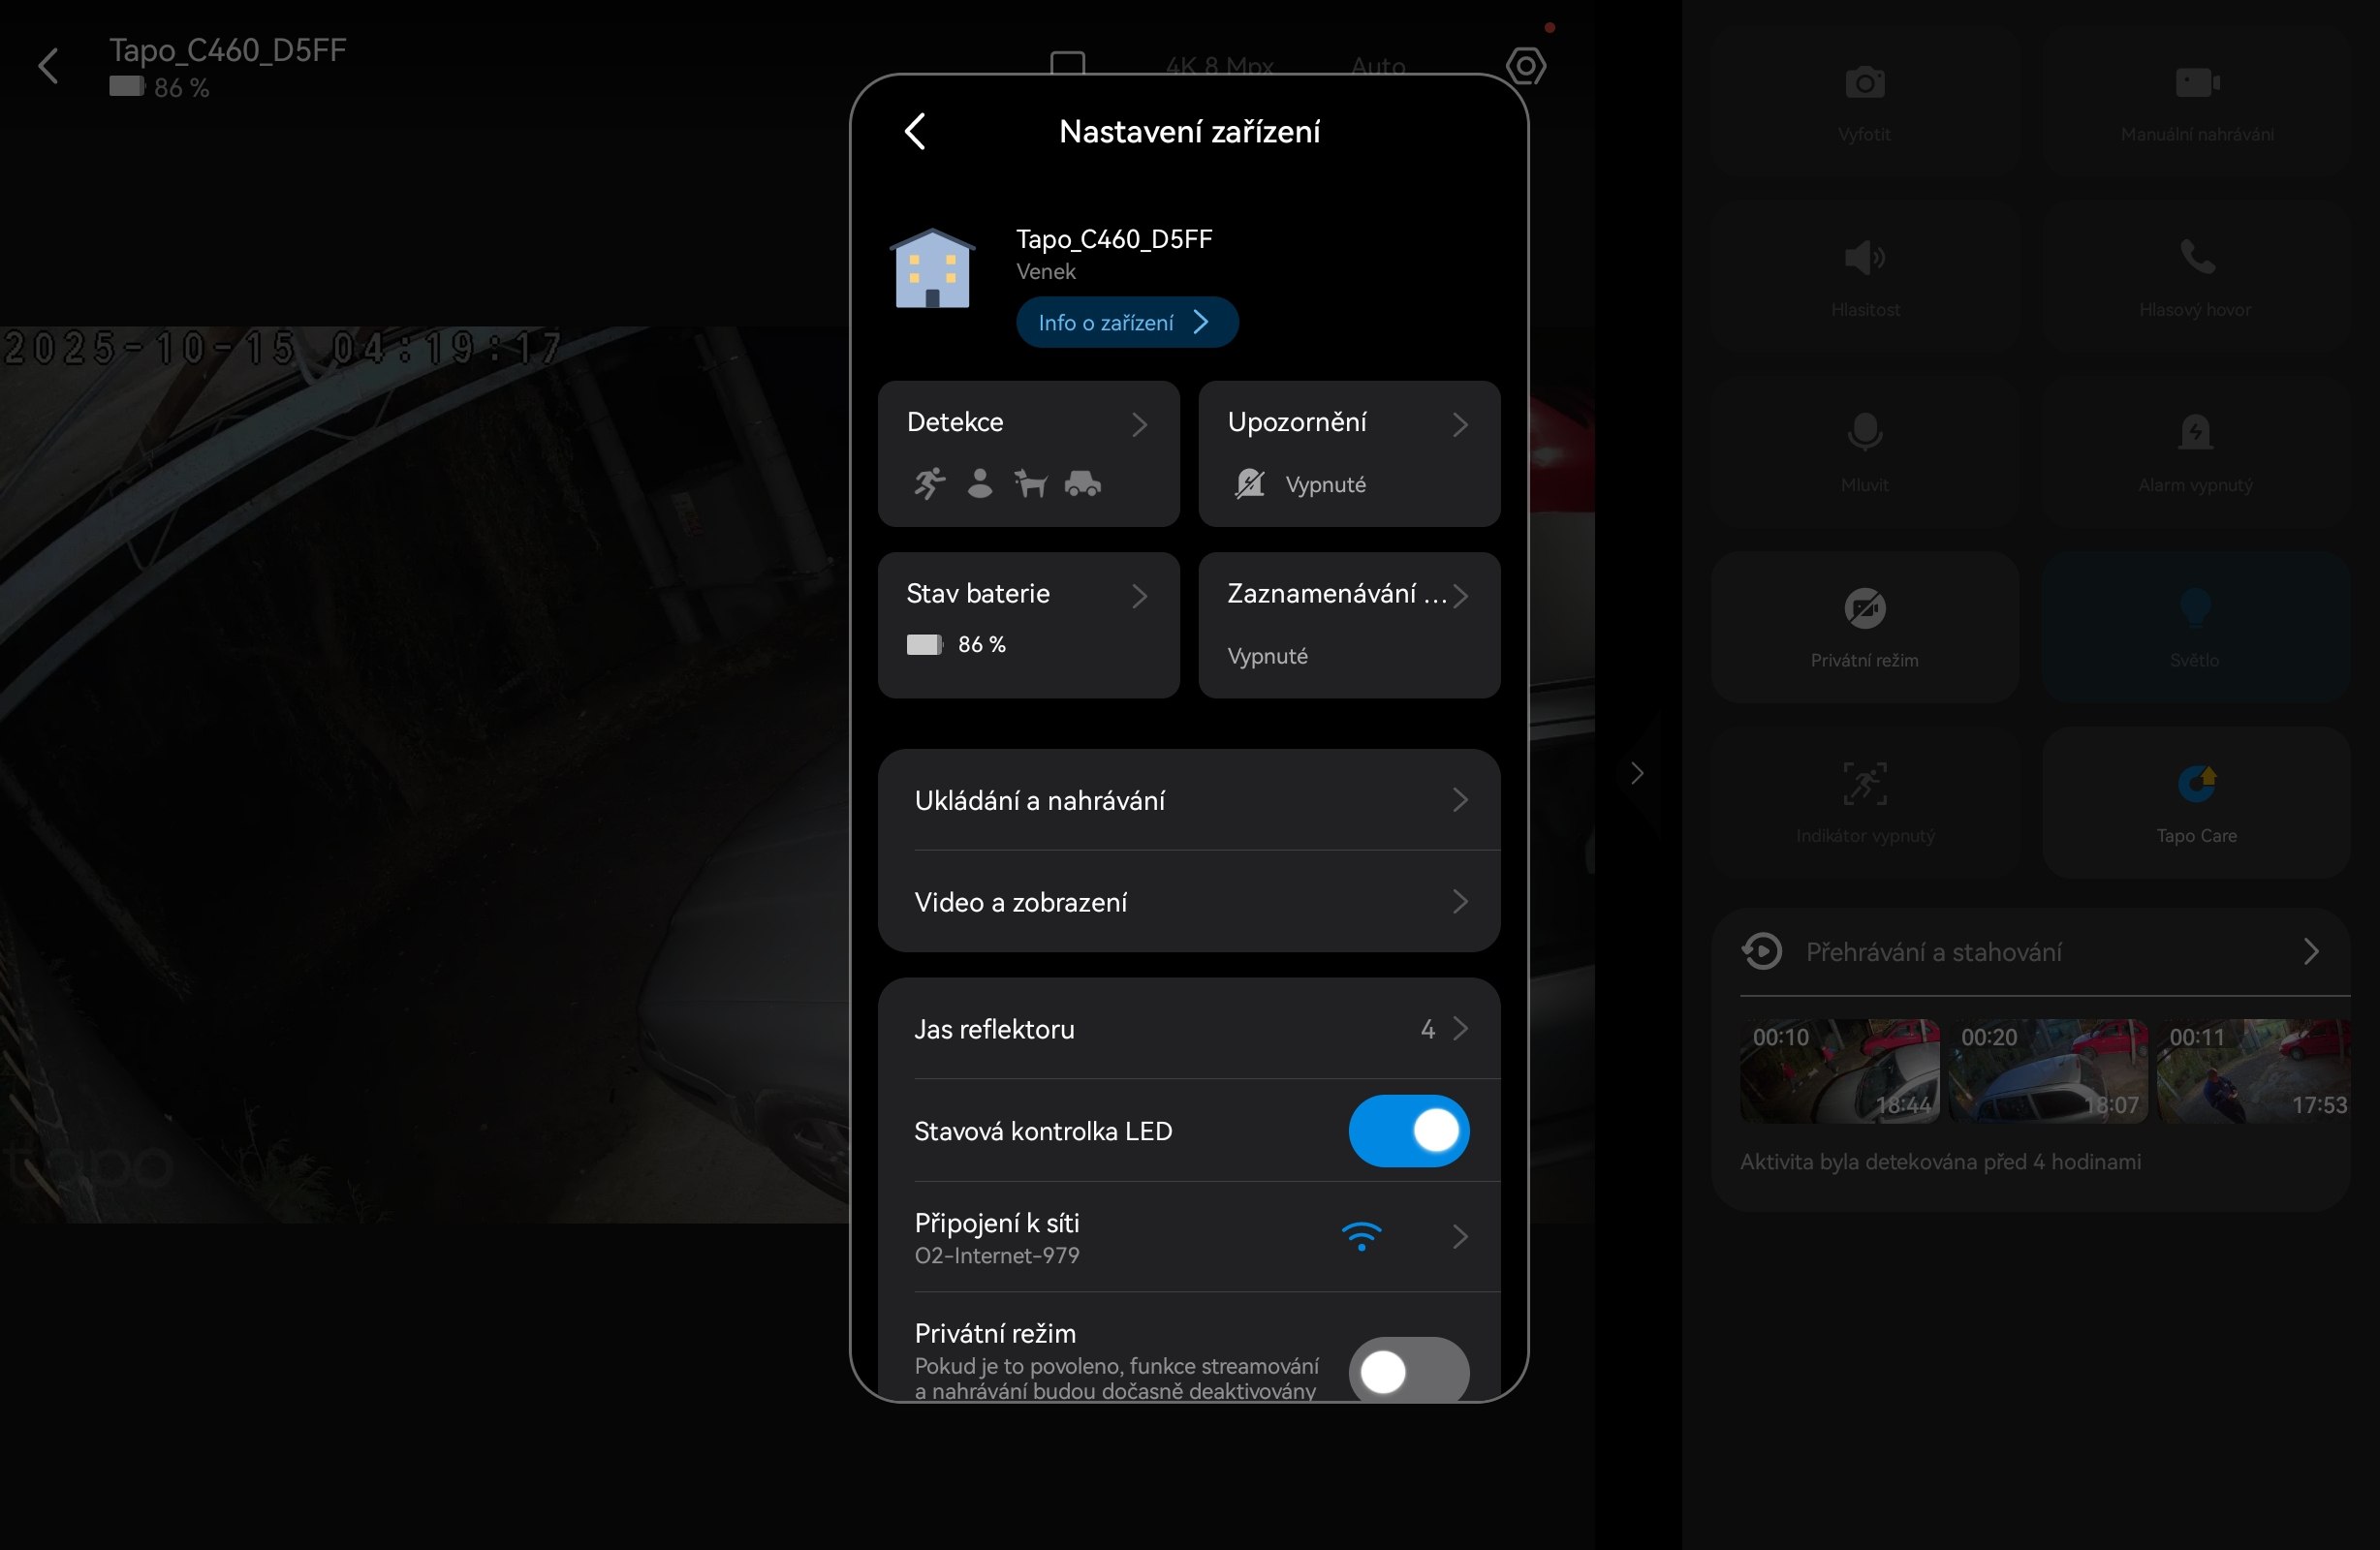This screenshot has width=2380, height=1550.
Task: Open the 17:53 recording thumbnail
Action: [2252, 1070]
